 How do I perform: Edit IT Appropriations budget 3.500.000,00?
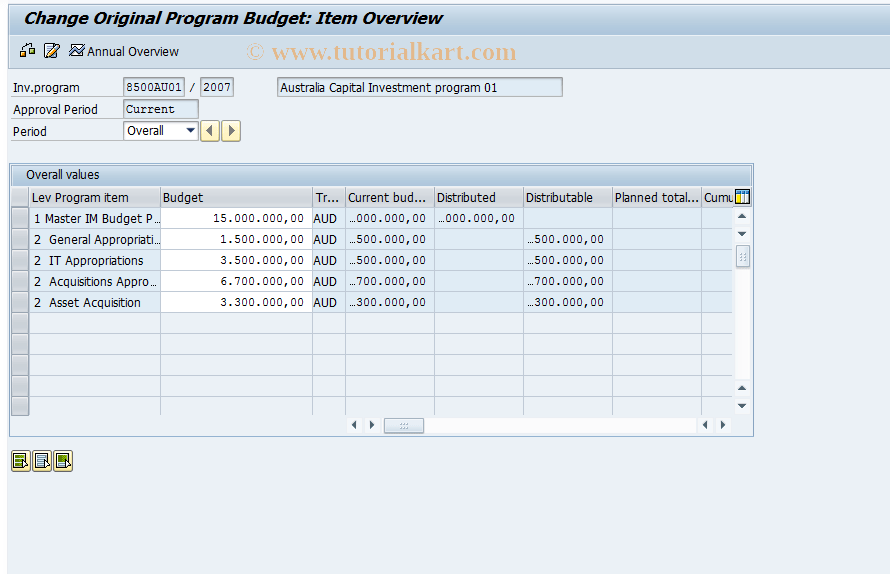[236, 261]
